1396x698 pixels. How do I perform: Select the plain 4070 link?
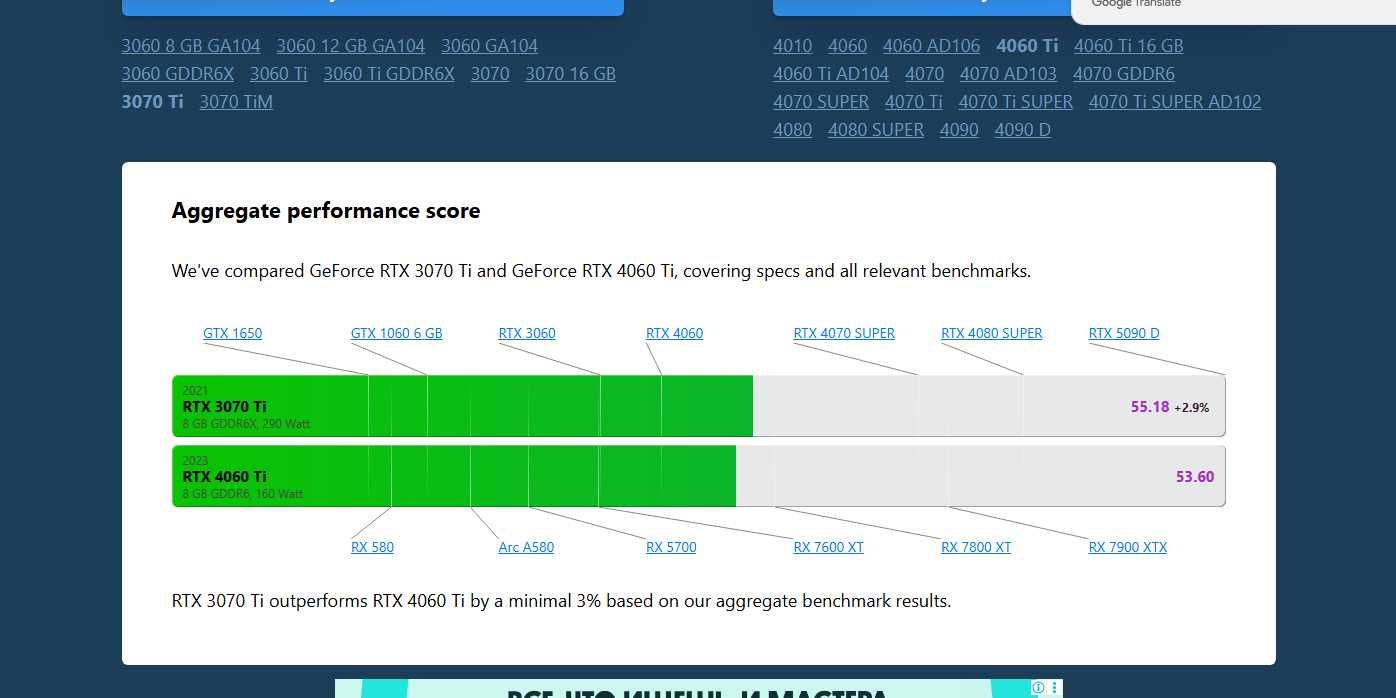point(925,74)
